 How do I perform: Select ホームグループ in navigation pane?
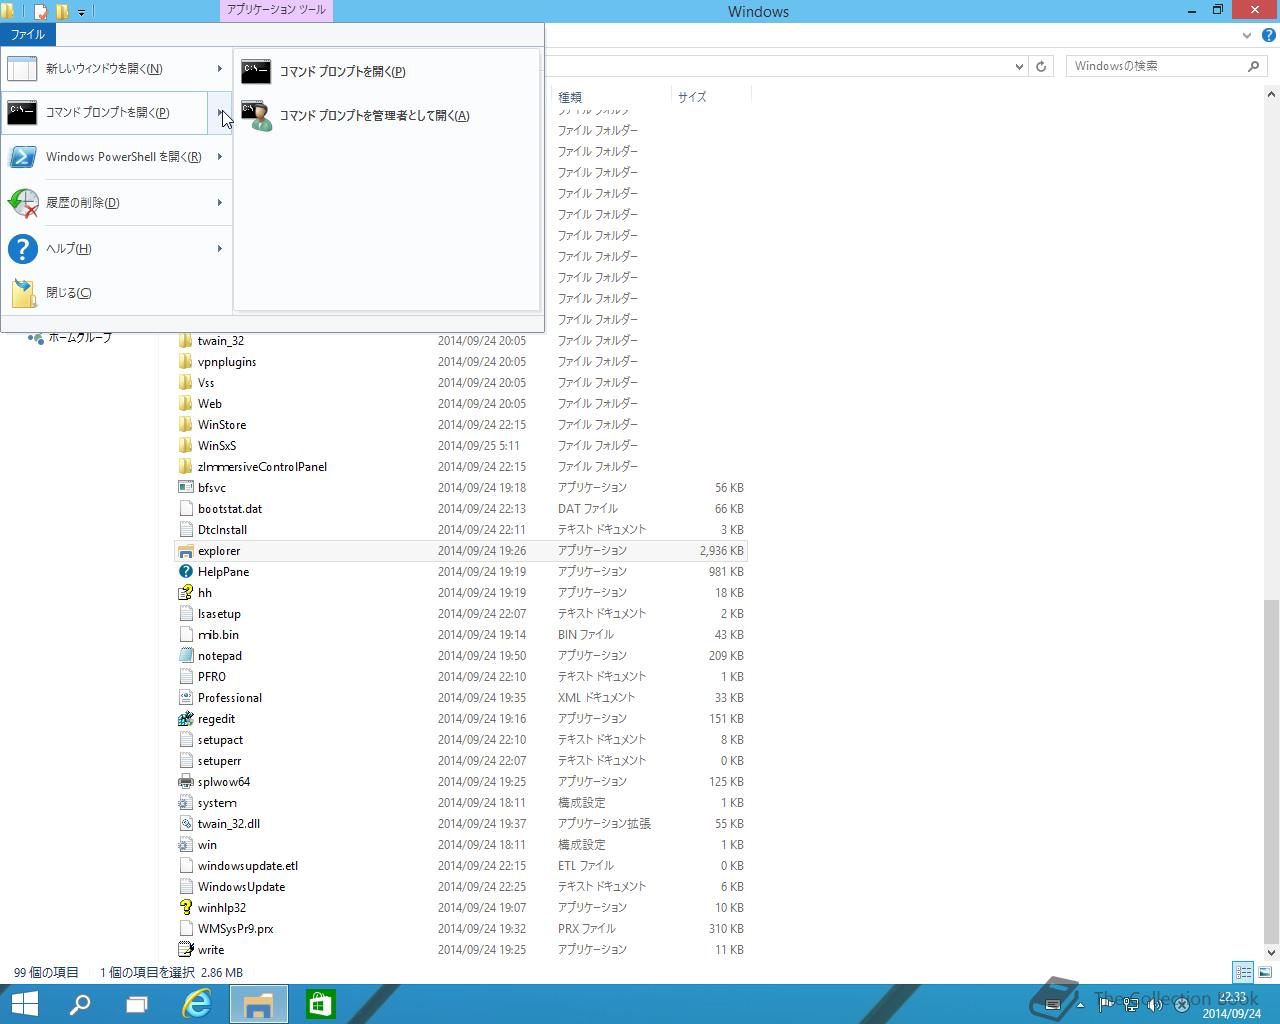pos(80,338)
